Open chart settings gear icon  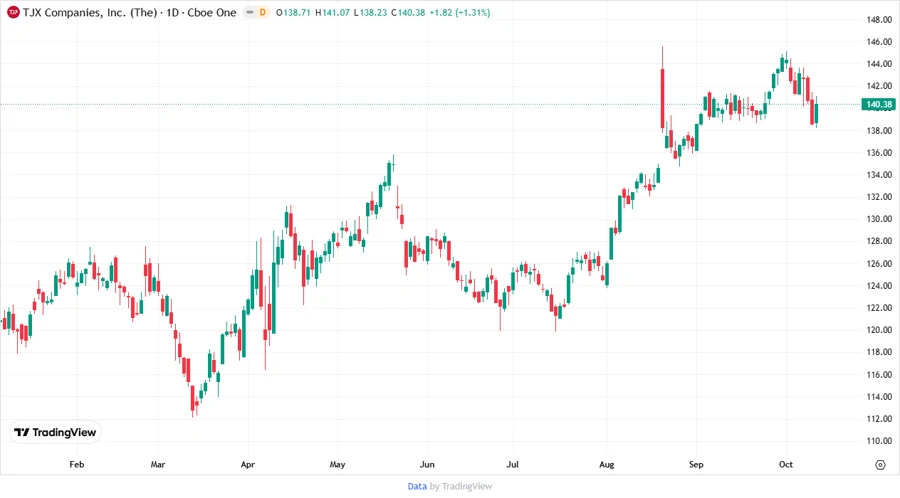[880, 465]
